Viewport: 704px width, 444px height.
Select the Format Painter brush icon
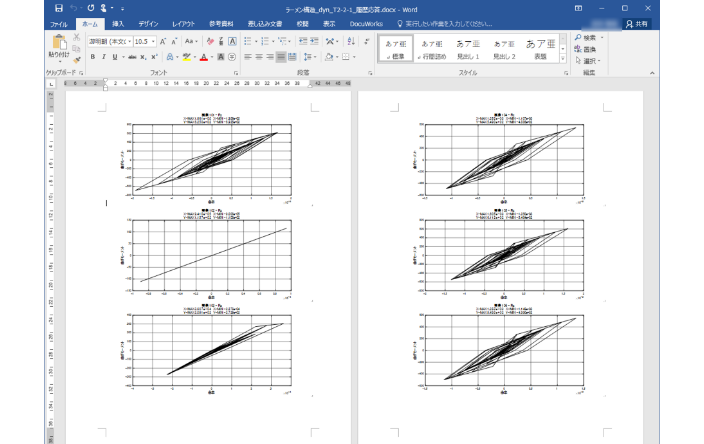[77, 58]
